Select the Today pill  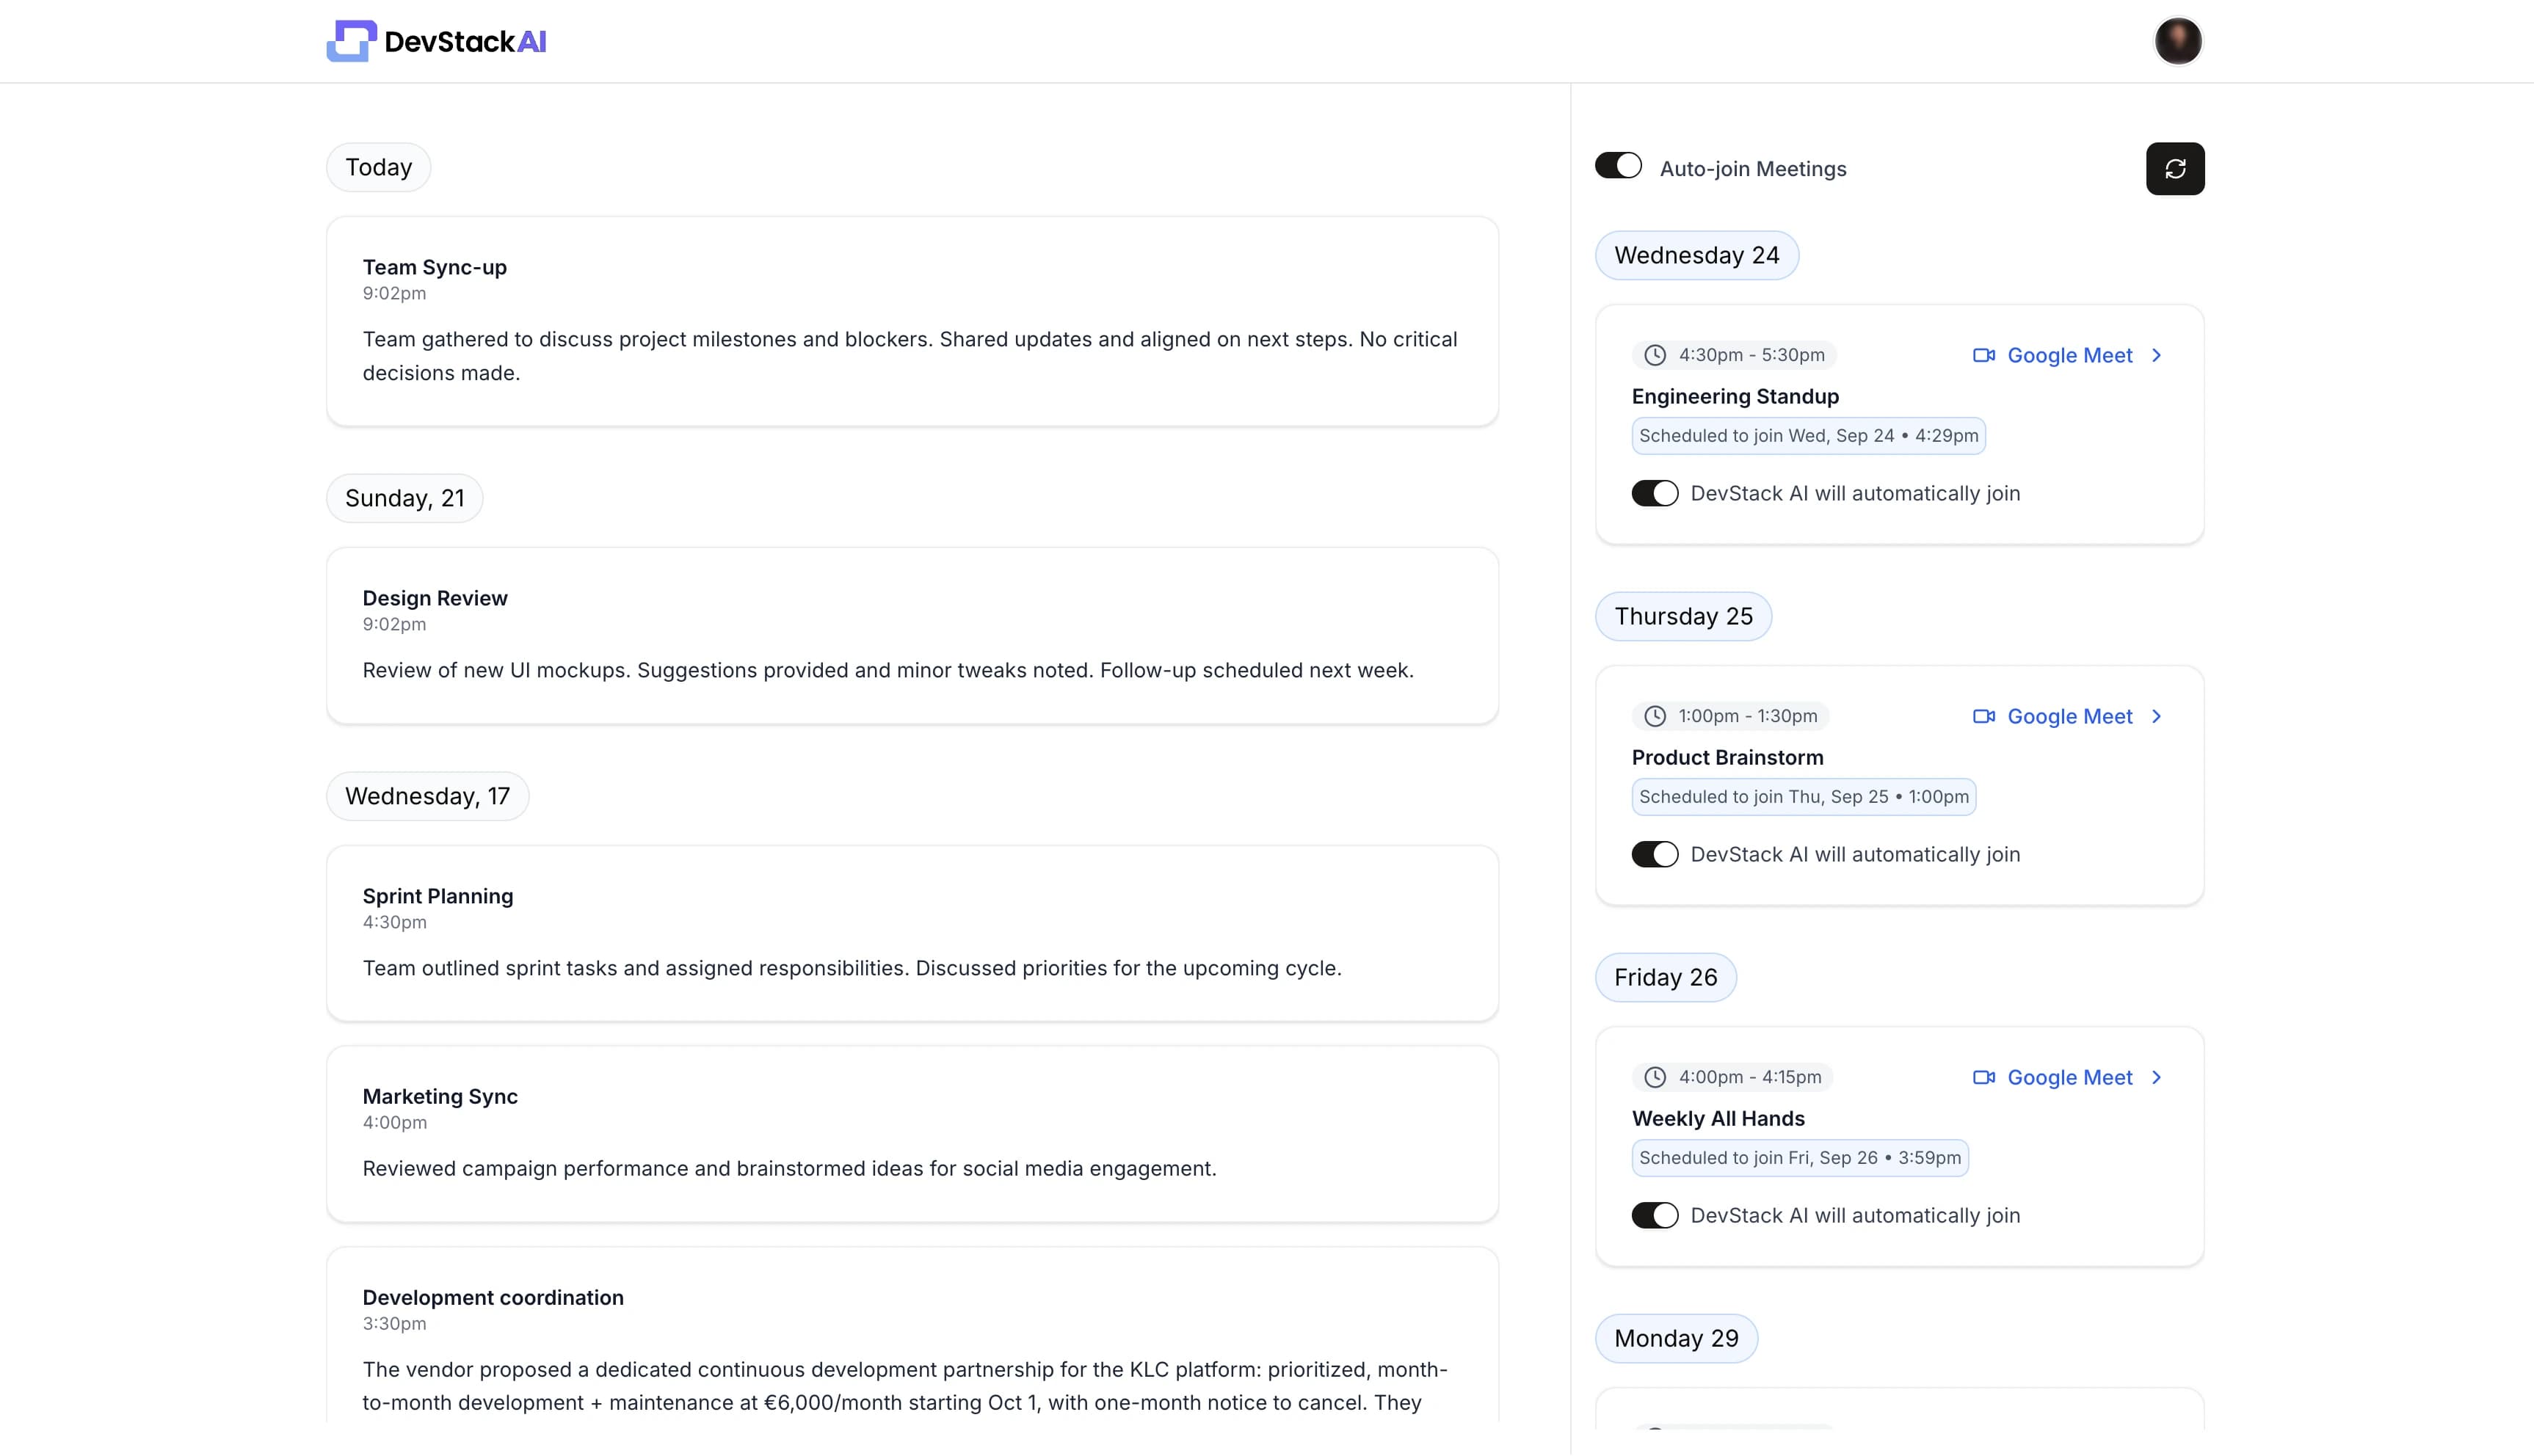coord(378,166)
